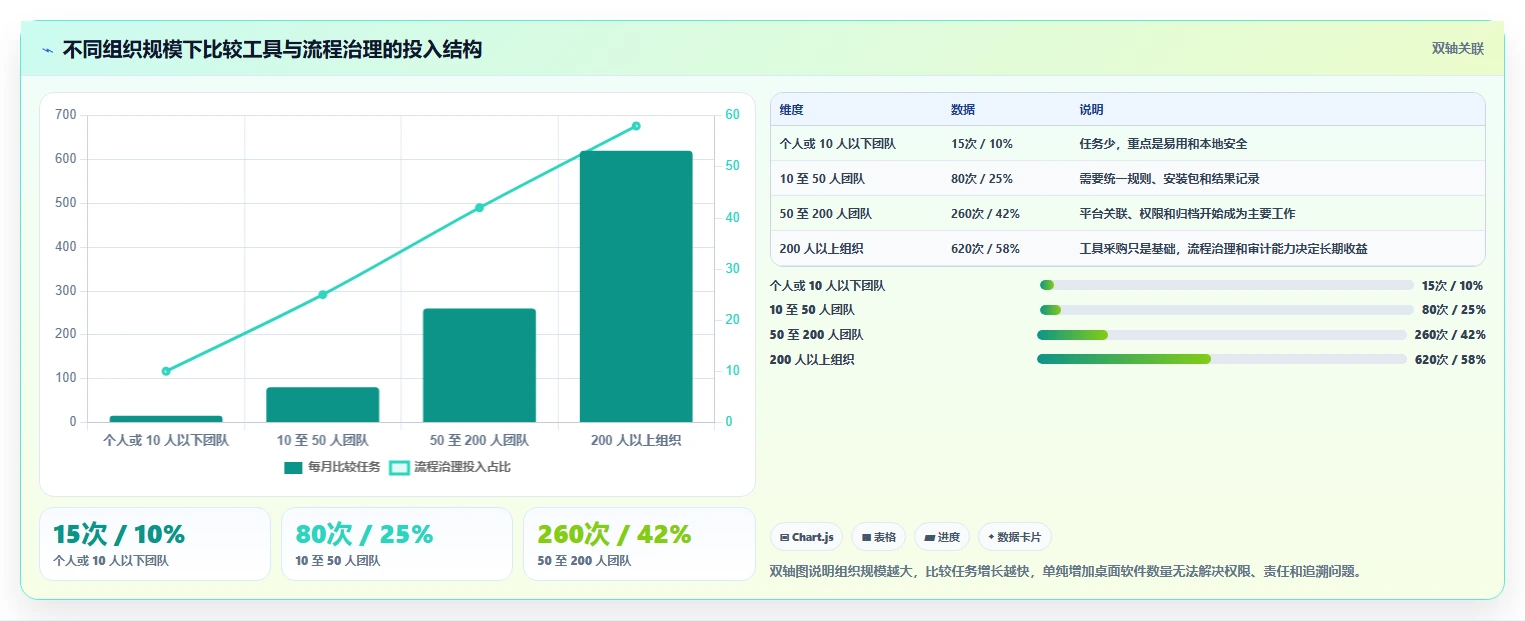Click the panel title 不同组织规模下比较工具与流程治理的投入结构
1525x621 pixels.
click(x=272, y=49)
